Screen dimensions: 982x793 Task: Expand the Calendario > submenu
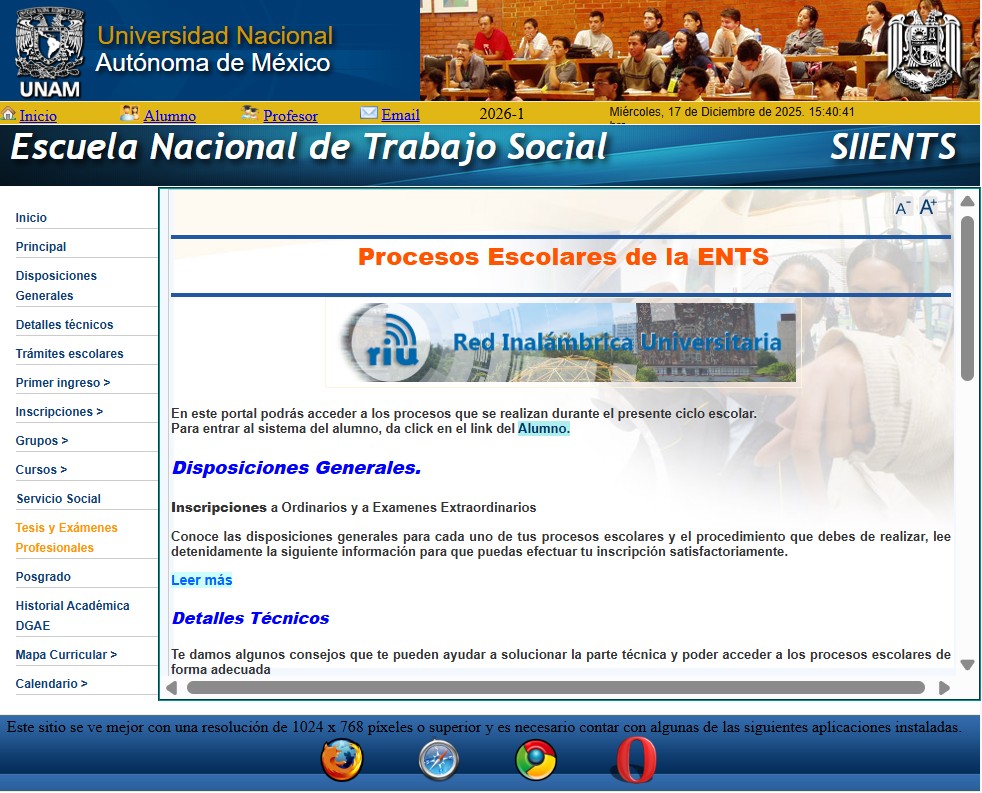51,683
